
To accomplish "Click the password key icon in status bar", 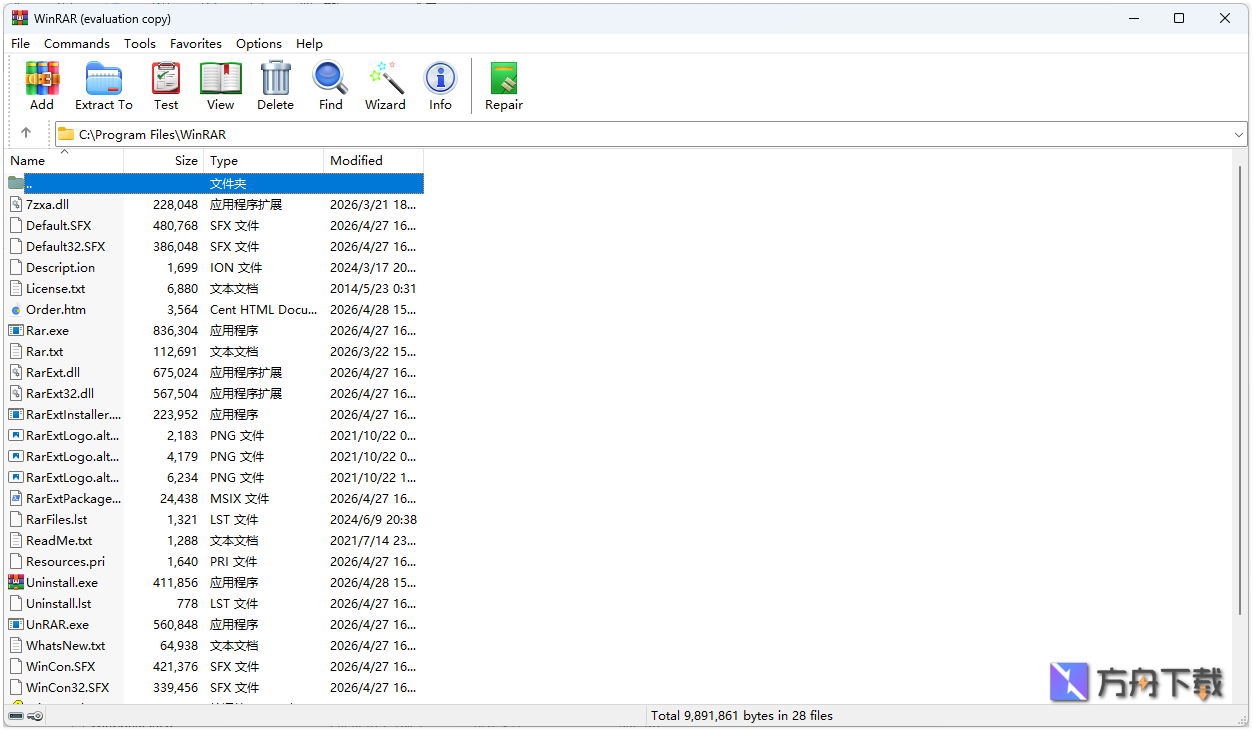I will point(35,715).
